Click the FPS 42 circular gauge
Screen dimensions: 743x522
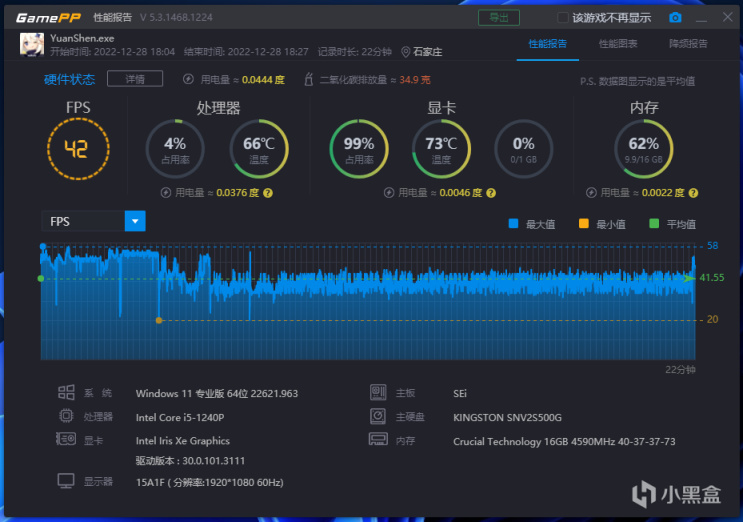[78, 149]
